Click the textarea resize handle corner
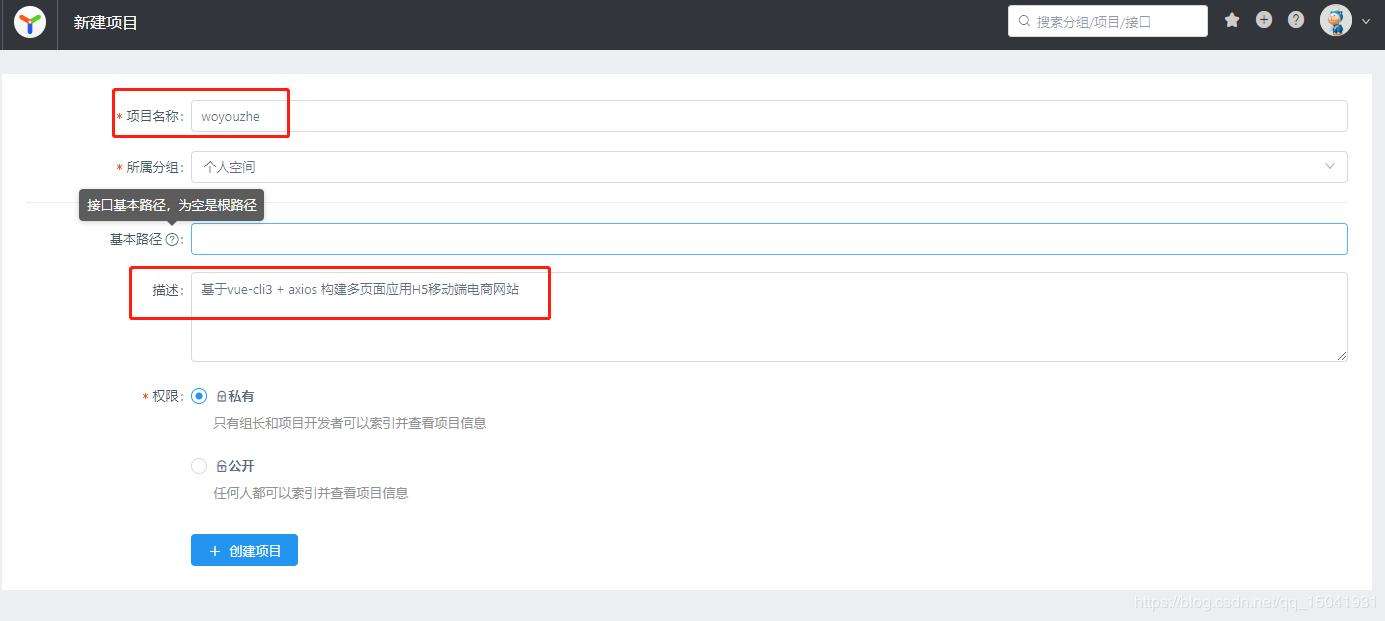The width and height of the screenshot is (1385, 621). pos(1343,356)
